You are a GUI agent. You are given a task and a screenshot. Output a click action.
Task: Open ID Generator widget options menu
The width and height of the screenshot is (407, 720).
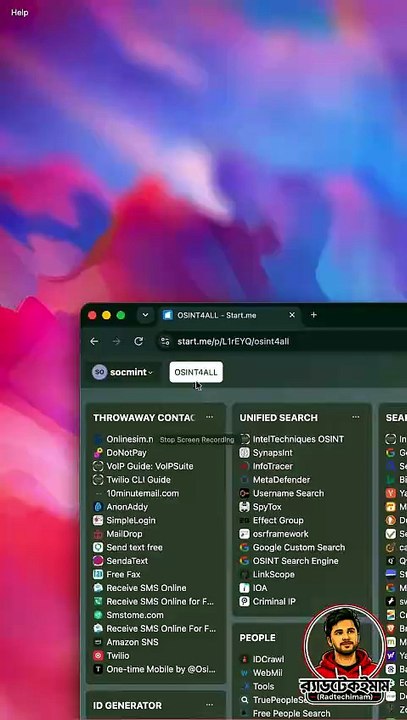tap(209, 704)
